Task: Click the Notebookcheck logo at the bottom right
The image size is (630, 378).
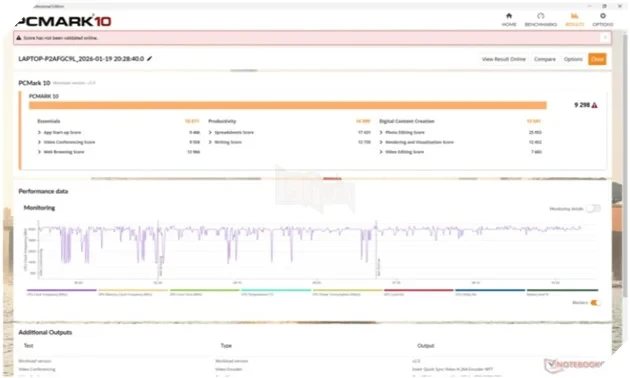Action: coord(575,365)
